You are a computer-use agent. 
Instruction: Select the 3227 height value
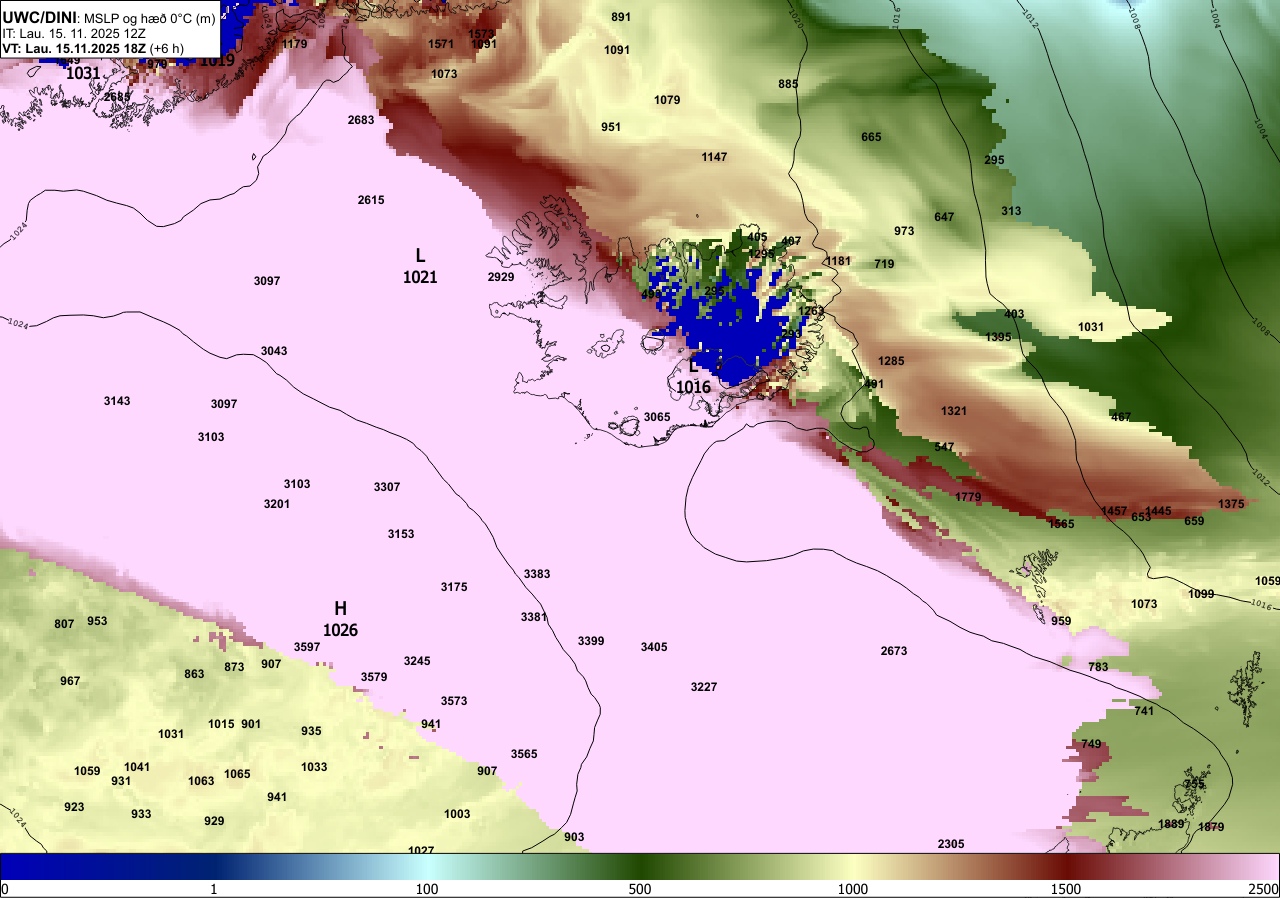point(704,687)
